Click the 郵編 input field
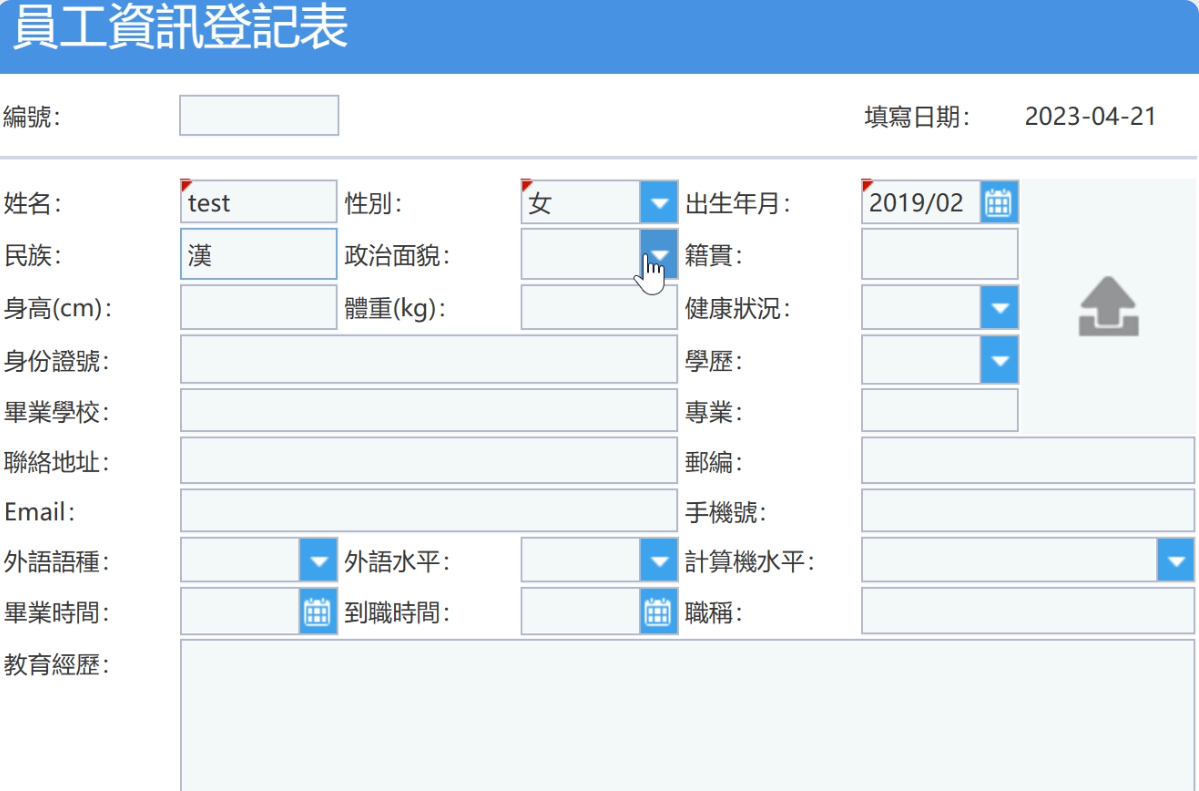The width and height of the screenshot is (1199, 791). (x=1028, y=461)
